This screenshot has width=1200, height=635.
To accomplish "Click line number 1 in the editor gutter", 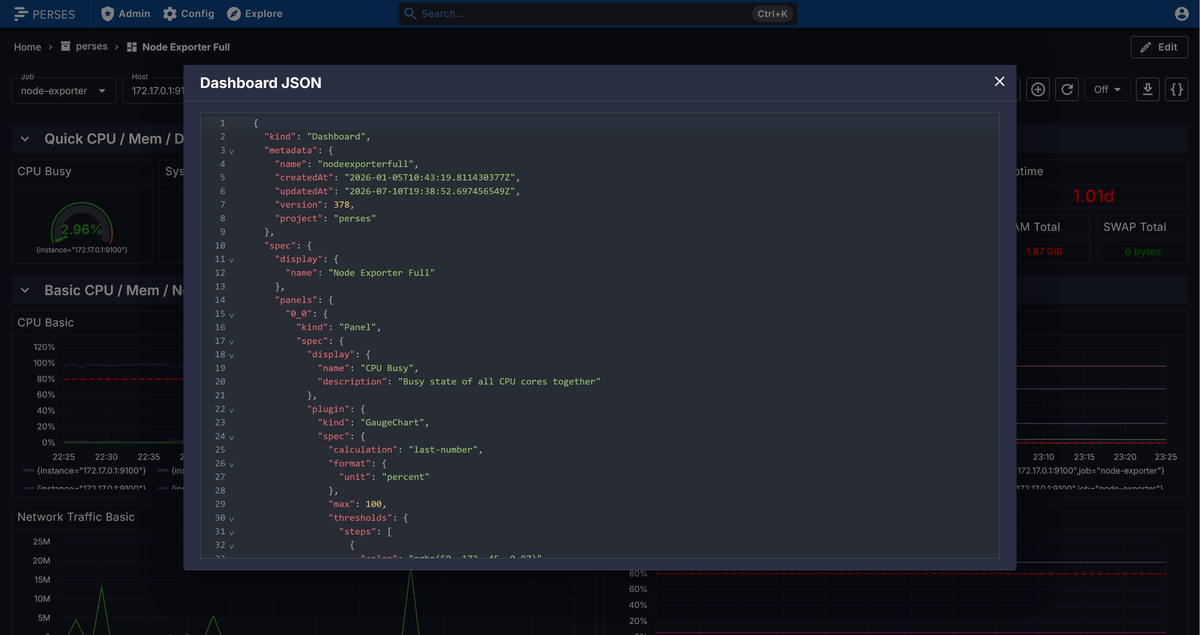I will point(222,123).
